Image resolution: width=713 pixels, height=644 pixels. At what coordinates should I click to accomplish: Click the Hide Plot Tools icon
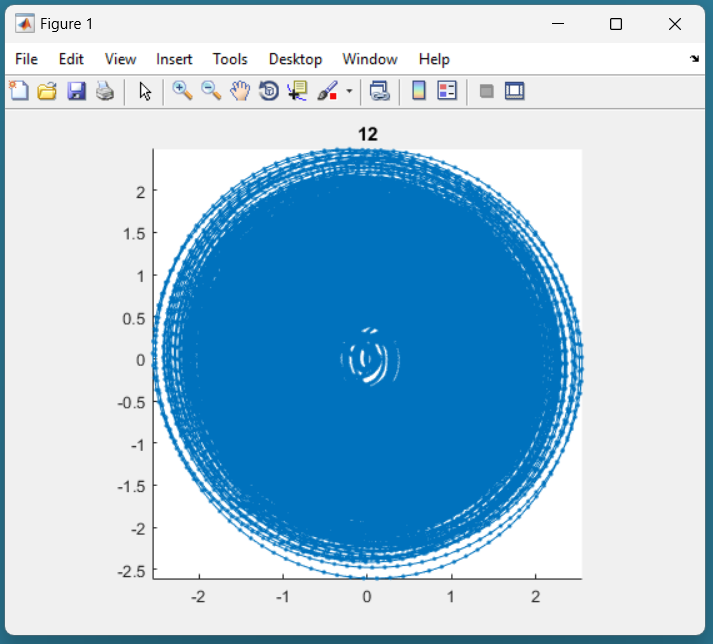[x=487, y=91]
